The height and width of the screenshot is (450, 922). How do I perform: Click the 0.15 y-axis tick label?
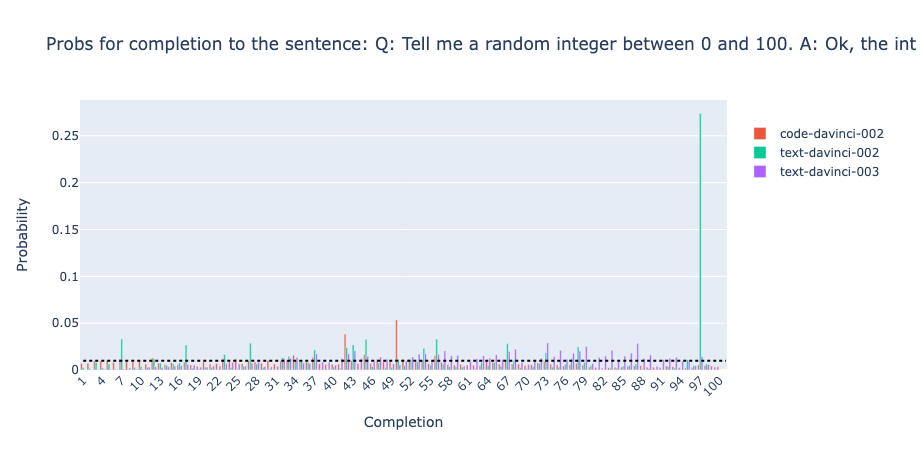pyautogui.click(x=66, y=230)
